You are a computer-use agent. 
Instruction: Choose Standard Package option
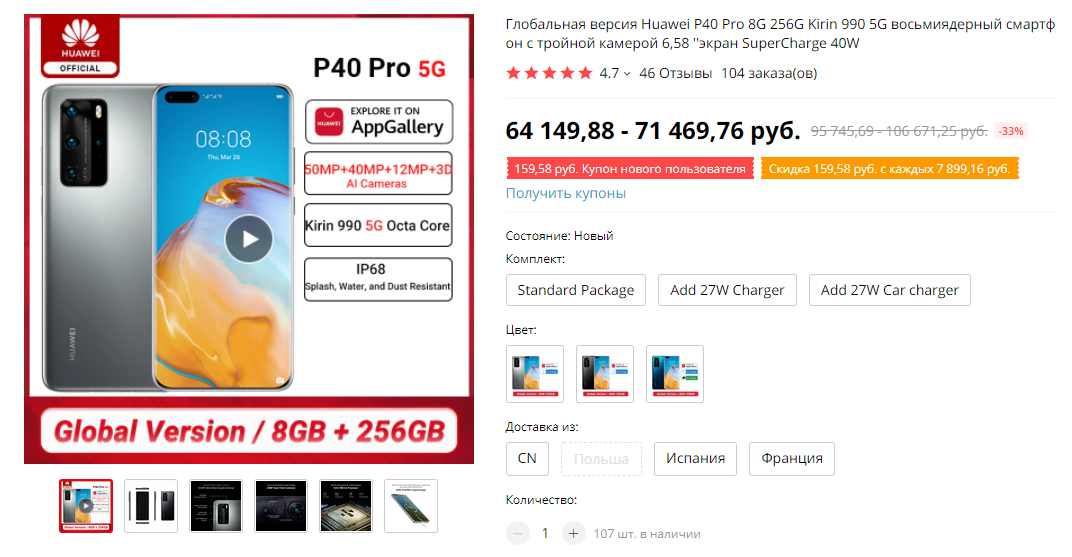pos(576,290)
